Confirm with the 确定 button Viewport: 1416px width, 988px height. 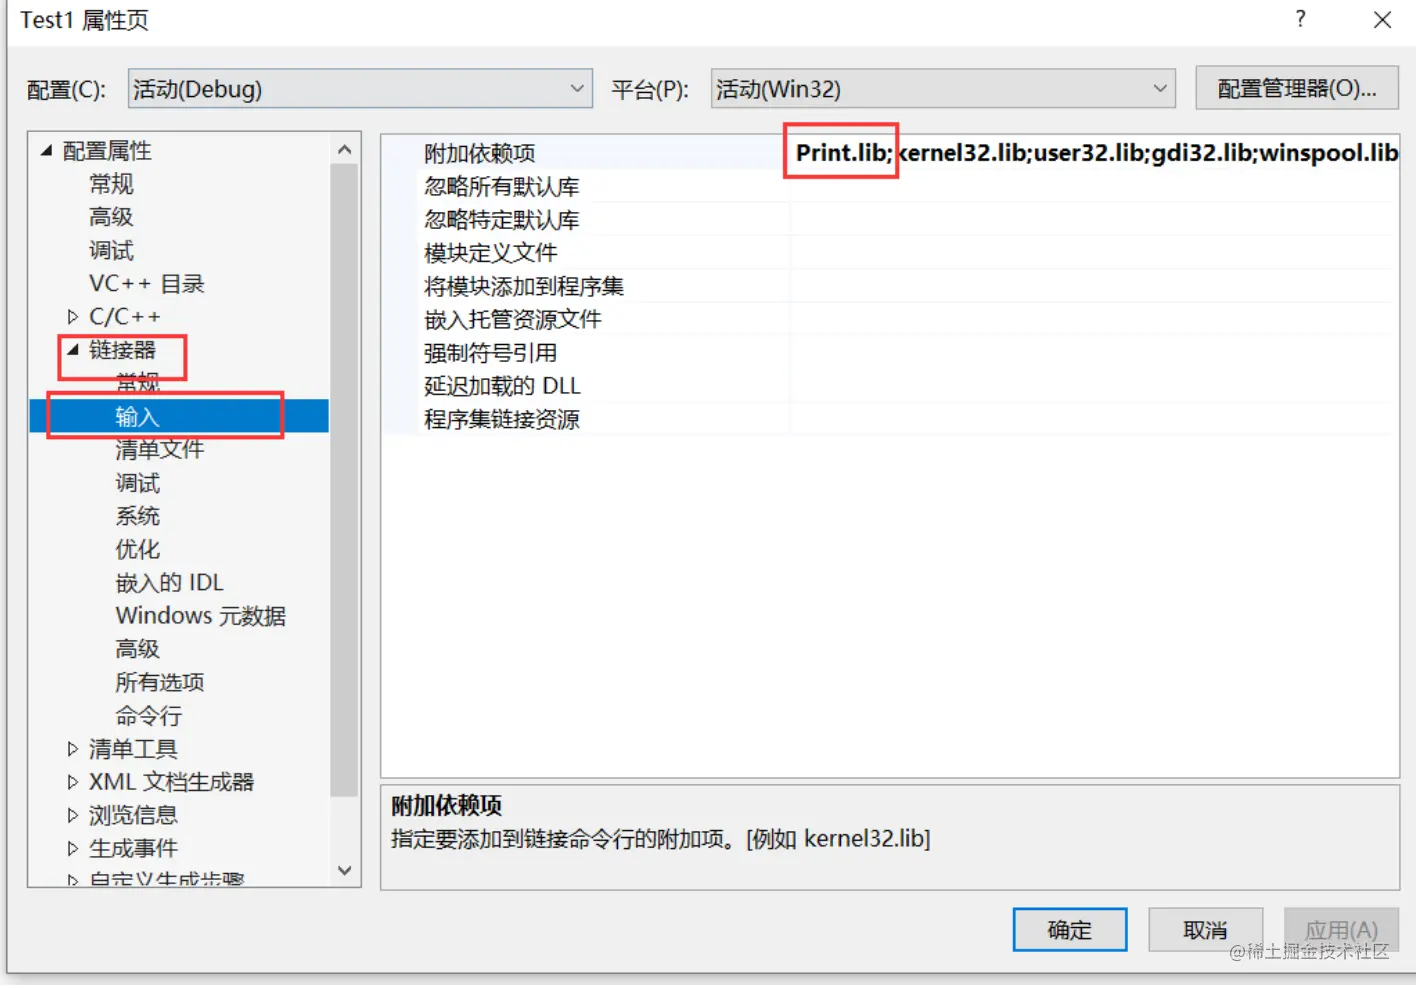point(1069,930)
